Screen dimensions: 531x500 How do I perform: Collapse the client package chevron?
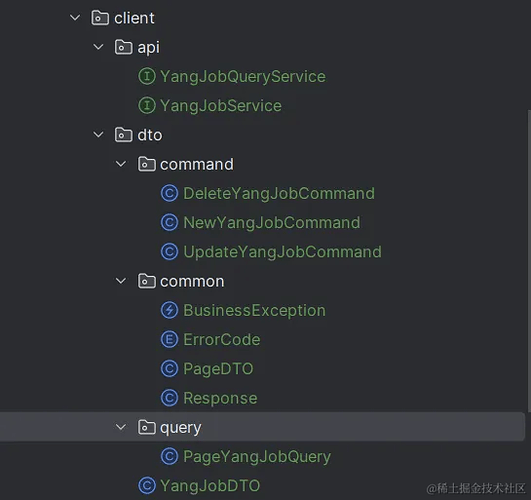point(75,17)
